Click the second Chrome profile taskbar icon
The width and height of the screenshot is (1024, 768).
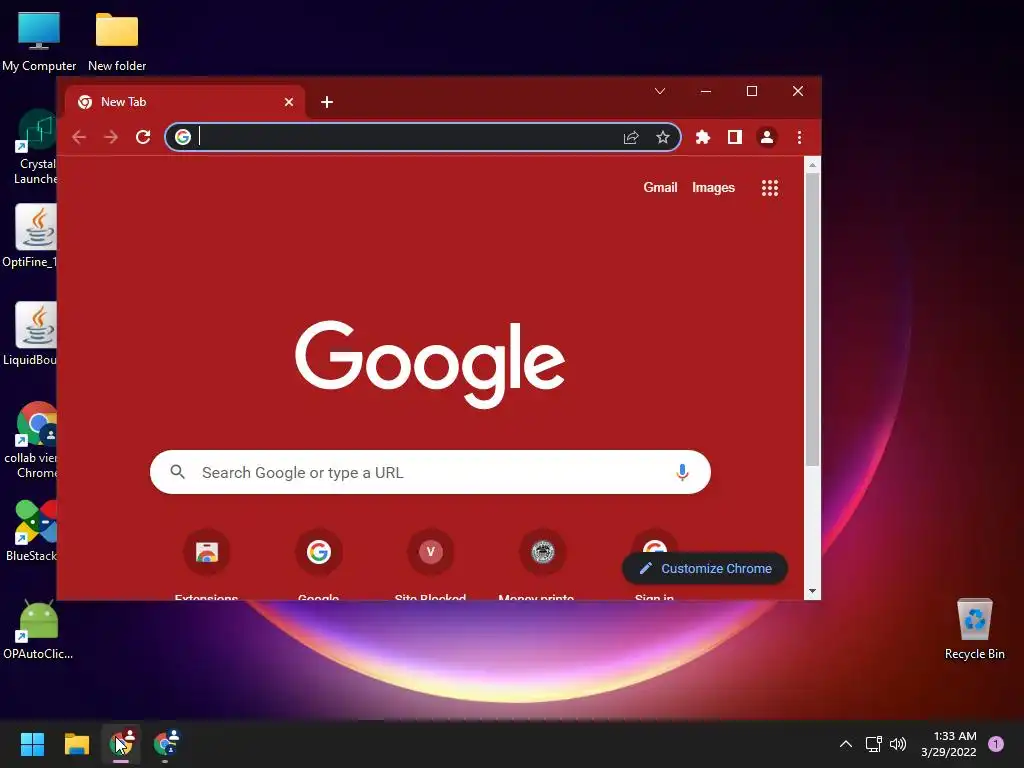[166, 744]
